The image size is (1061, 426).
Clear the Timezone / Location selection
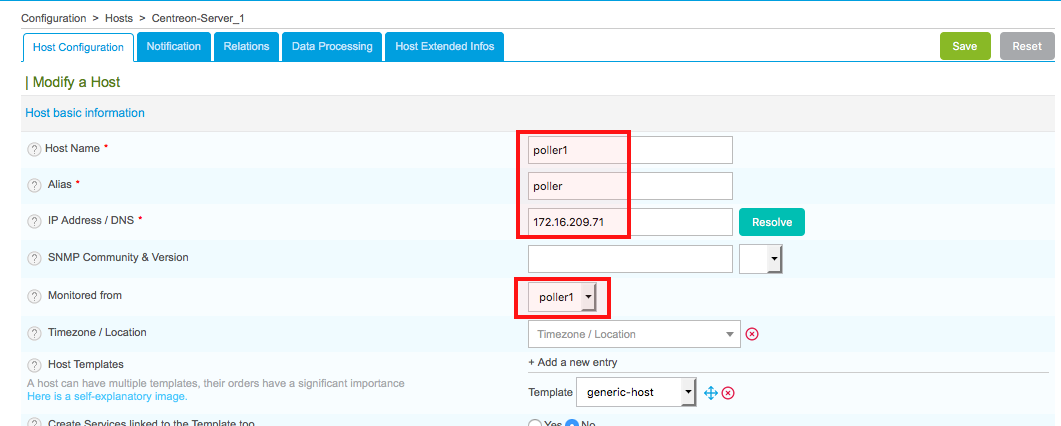point(752,334)
